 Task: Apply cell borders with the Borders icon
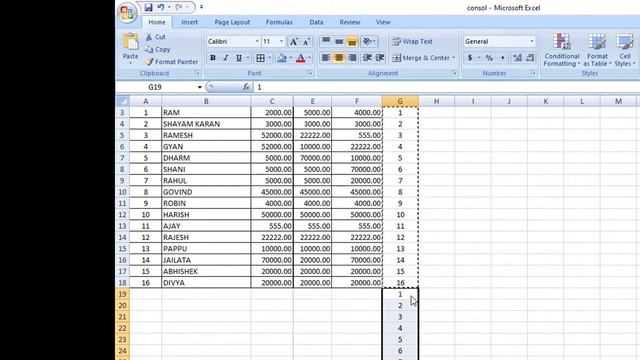[x=260, y=58]
